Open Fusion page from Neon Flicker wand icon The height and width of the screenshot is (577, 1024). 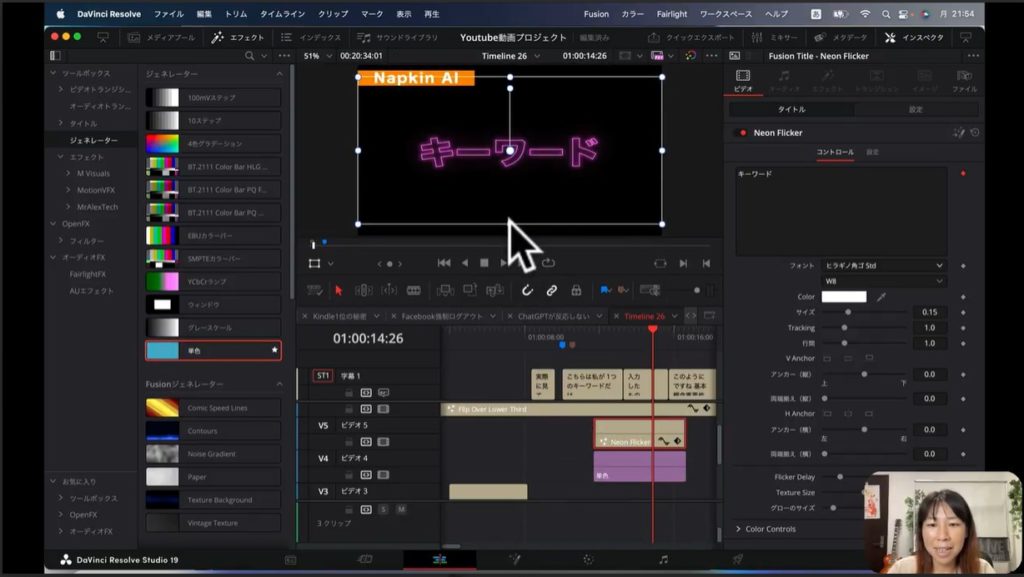click(x=959, y=132)
